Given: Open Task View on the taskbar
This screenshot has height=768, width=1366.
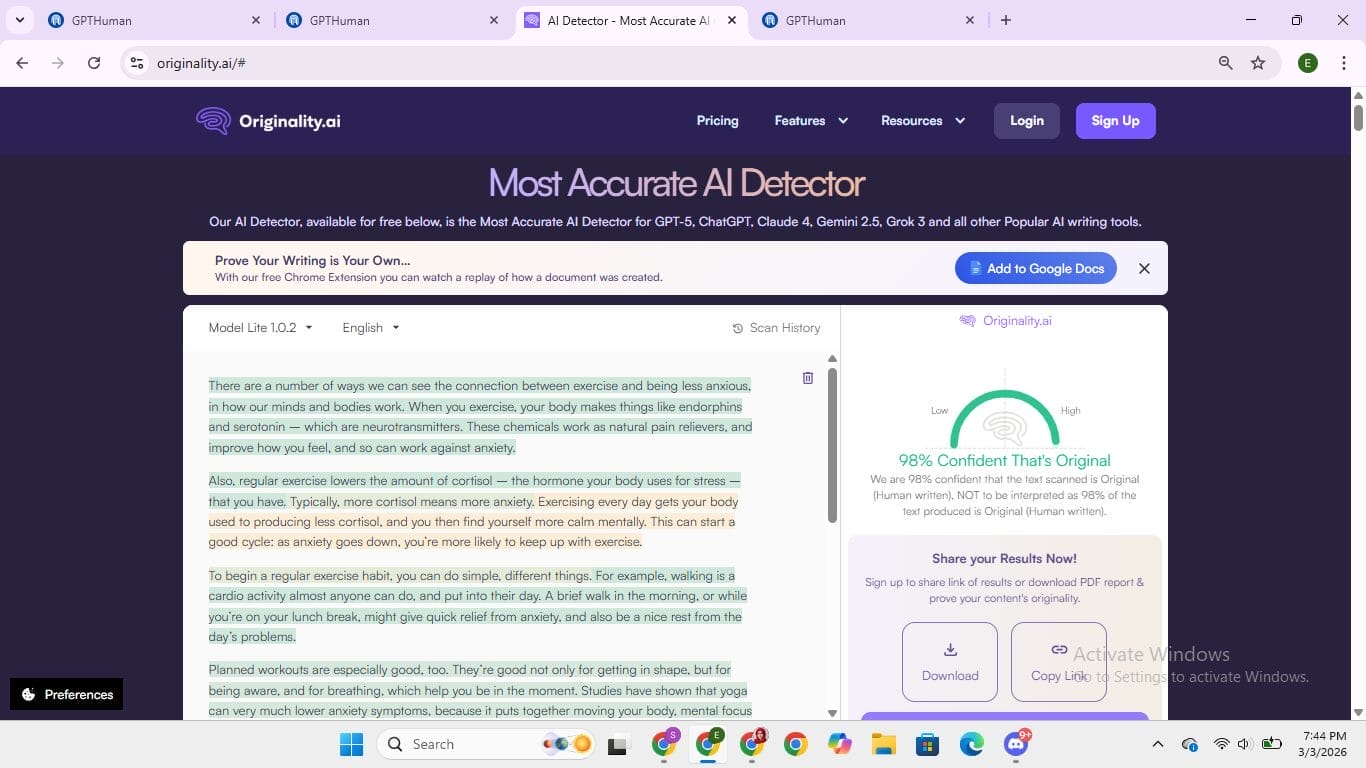Looking at the screenshot, I should pos(617,744).
